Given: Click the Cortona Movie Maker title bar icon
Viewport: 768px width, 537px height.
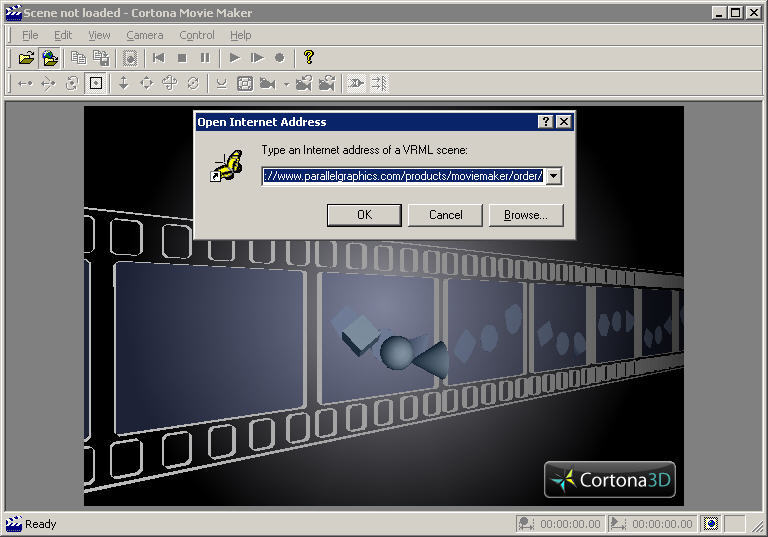Looking at the screenshot, I should click(13, 13).
